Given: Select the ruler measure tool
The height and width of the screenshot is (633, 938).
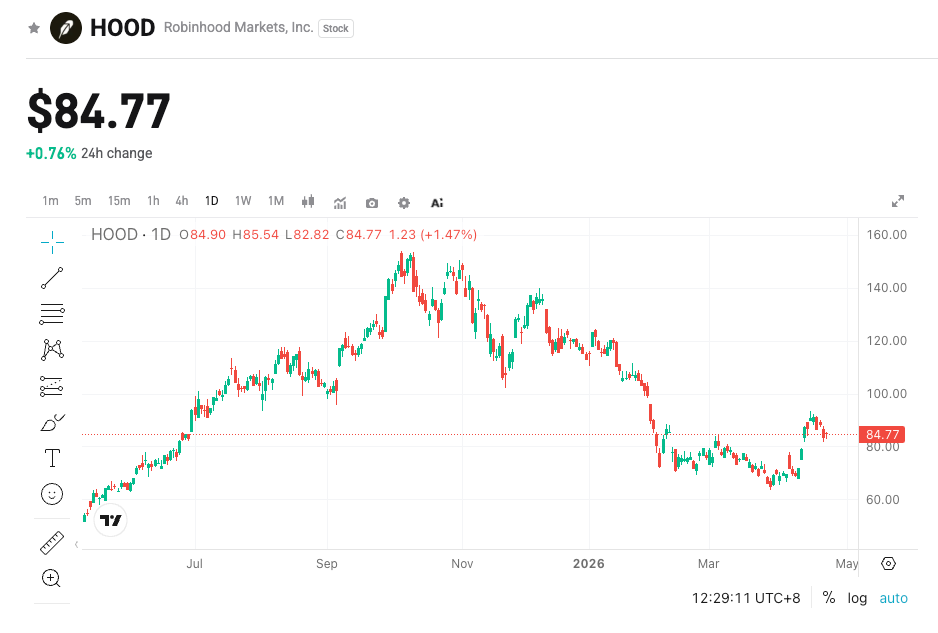Looking at the screenshot, I should [50, 541].
